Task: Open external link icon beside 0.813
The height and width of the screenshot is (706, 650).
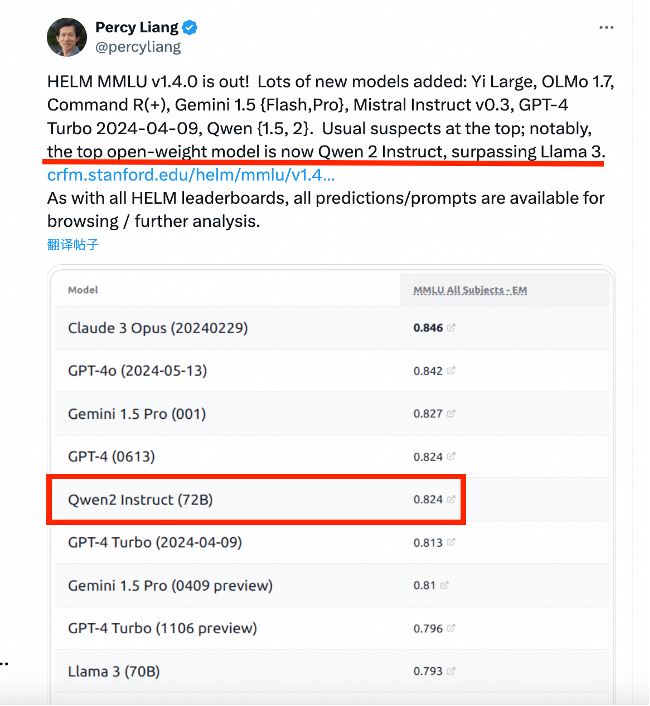Action: (451, 542)
